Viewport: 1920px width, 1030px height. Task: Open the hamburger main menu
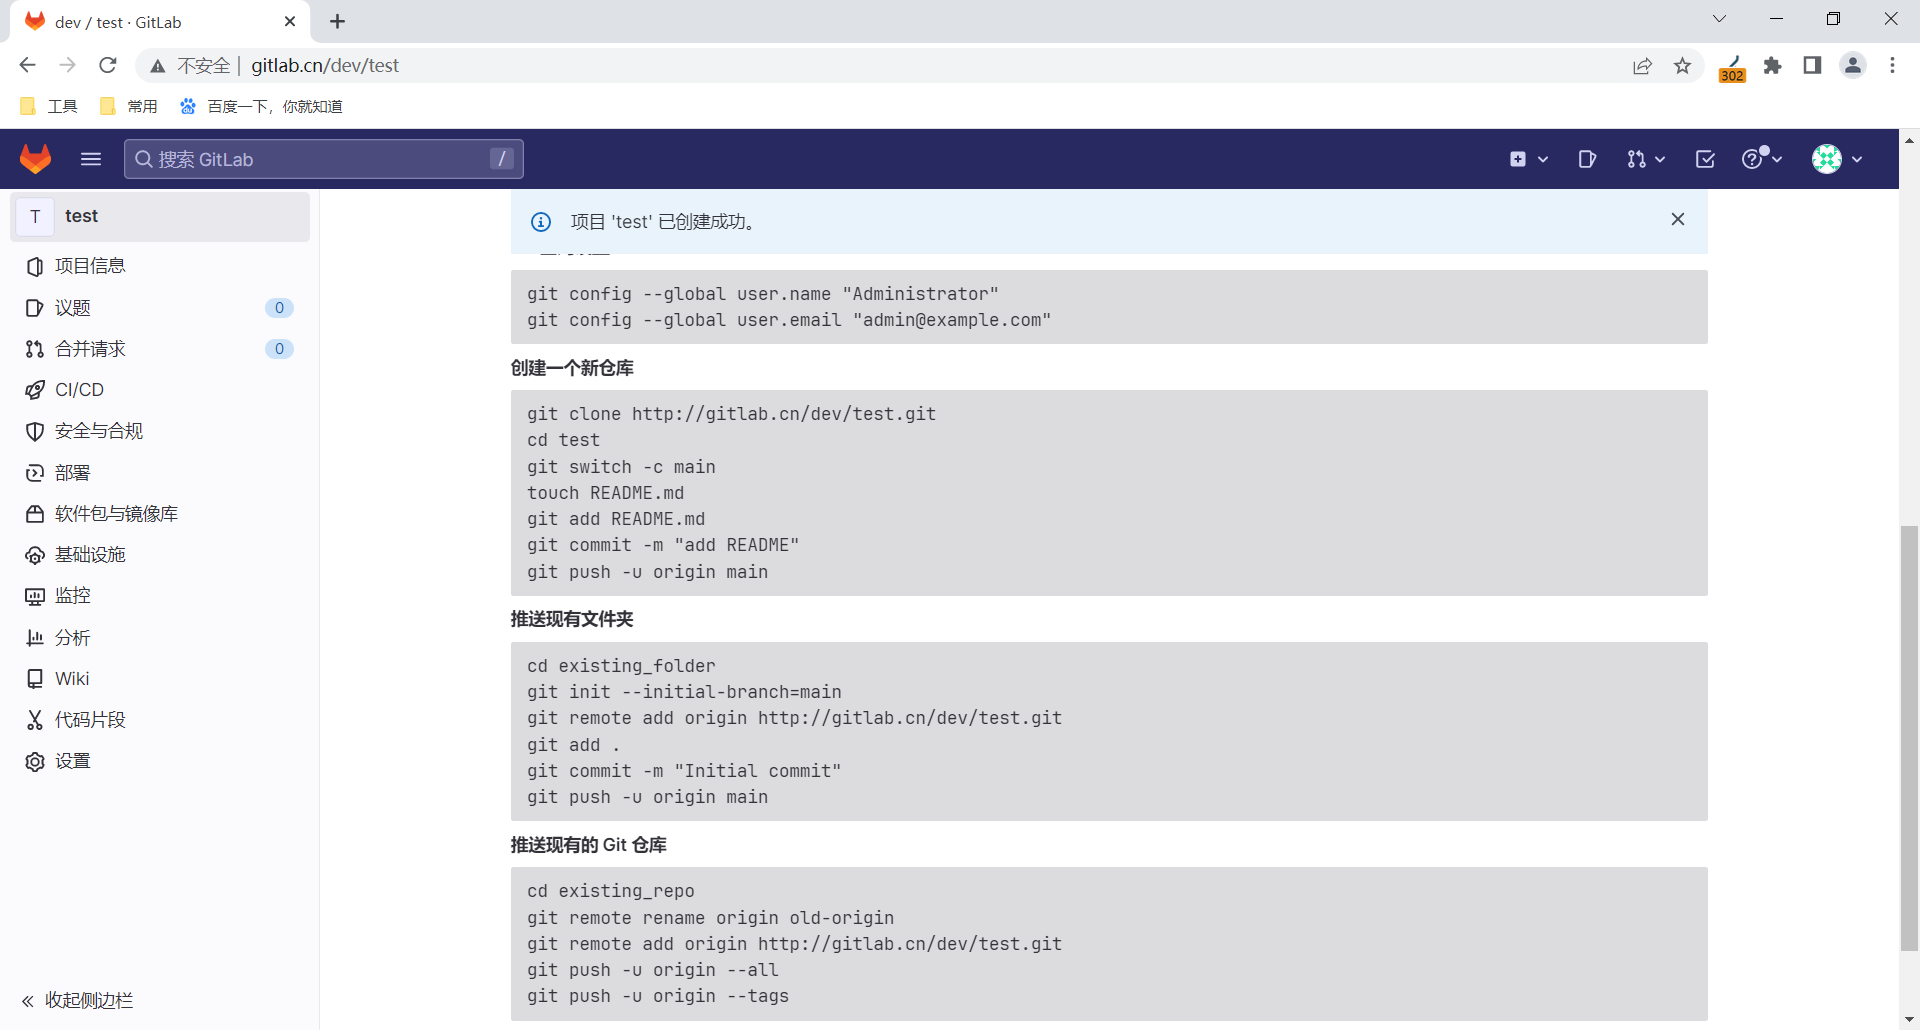[91, 159]
